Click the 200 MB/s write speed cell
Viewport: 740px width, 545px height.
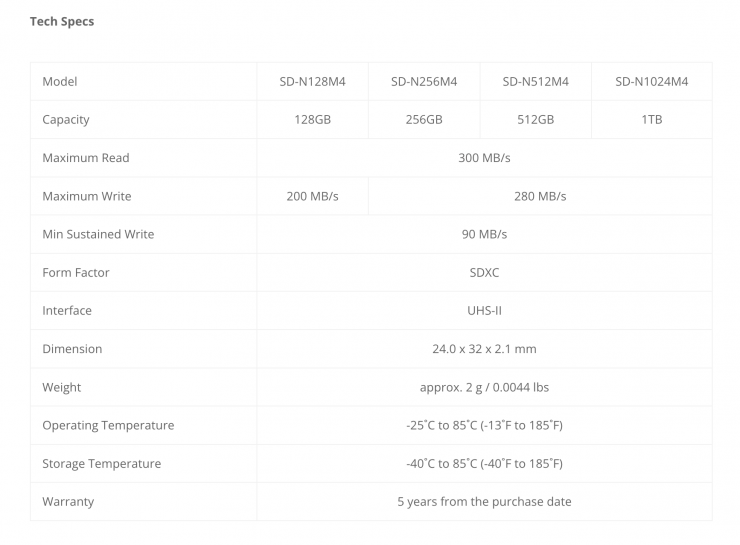click(312, 196)
